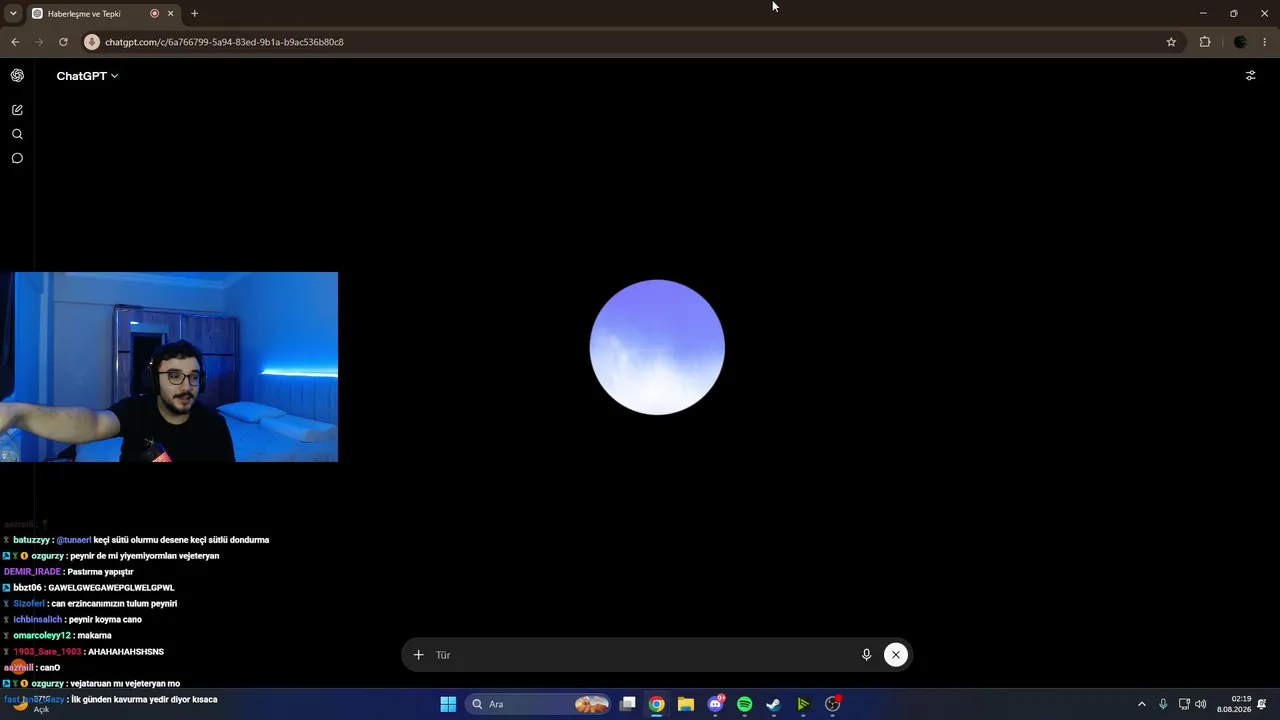Open the browser profile avatar
Viewport: 1280px width, 720px height.
pos(1240,42)
